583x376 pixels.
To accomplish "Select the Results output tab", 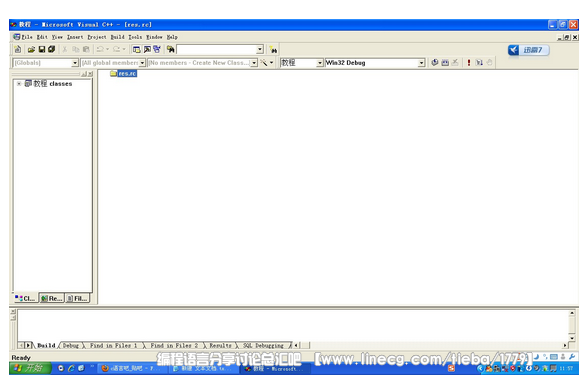I will (x=220, y=346).
